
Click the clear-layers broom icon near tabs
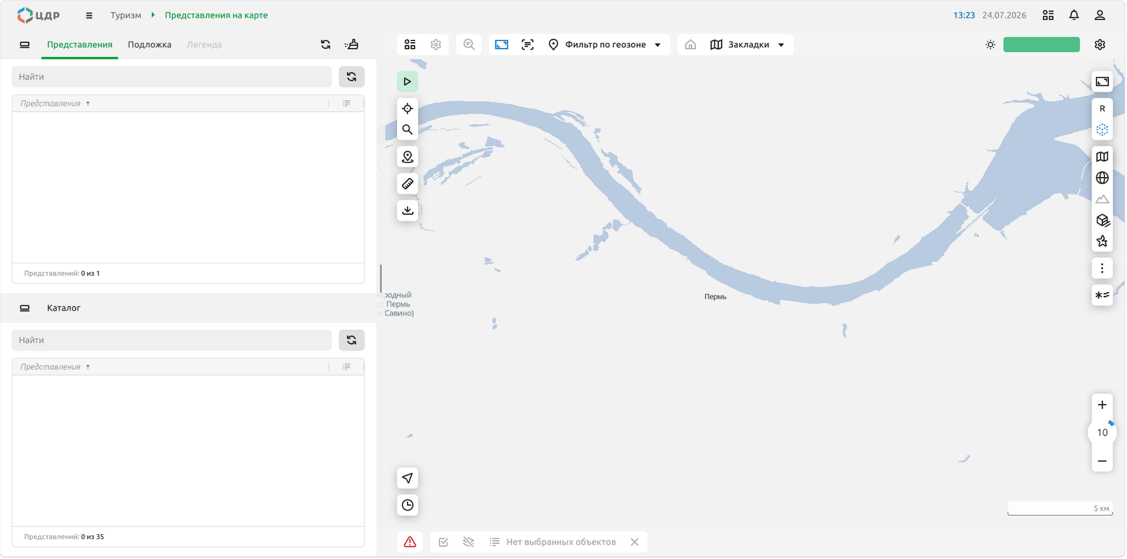(x=351, y=45)
